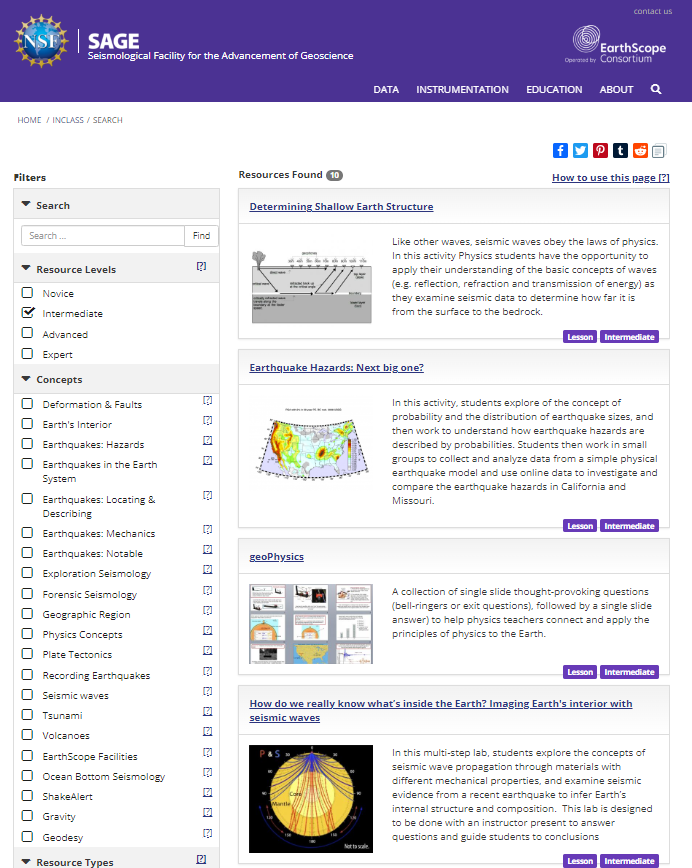The width and height of the screenshot is (692, 868).
Task: Open the EDUCATION menu
Action: point(554,90)
